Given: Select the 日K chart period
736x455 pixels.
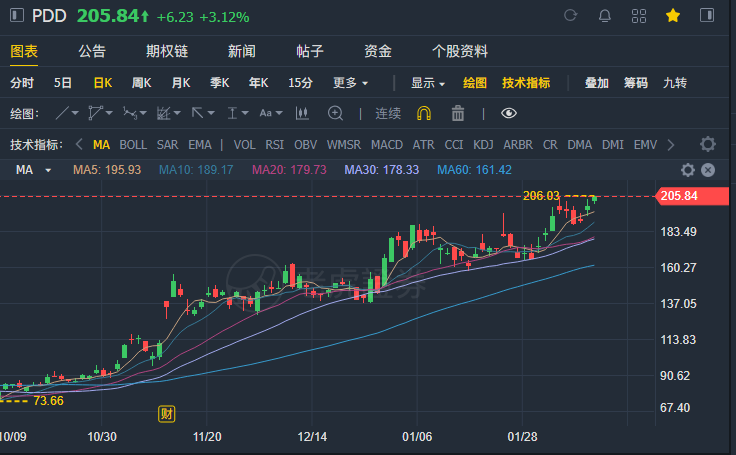Looking at the screenshot, I should point(103,83).
